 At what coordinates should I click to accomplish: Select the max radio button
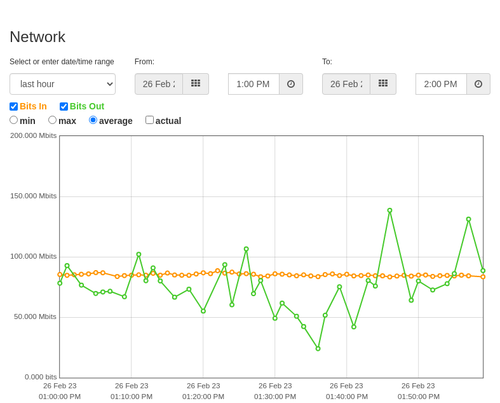point(52,120)
